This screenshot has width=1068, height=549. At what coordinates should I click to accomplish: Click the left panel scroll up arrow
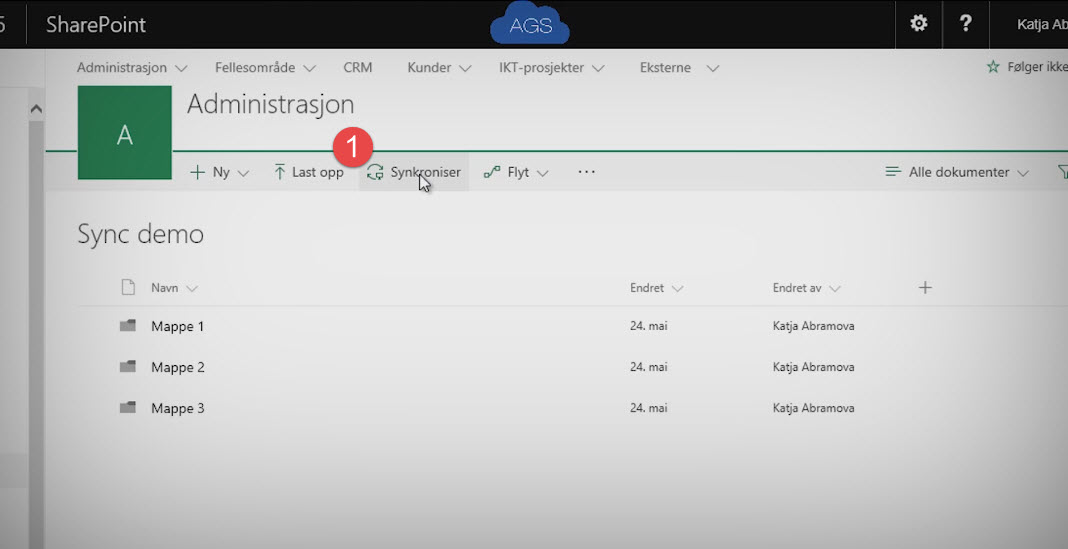coord(36,108)
